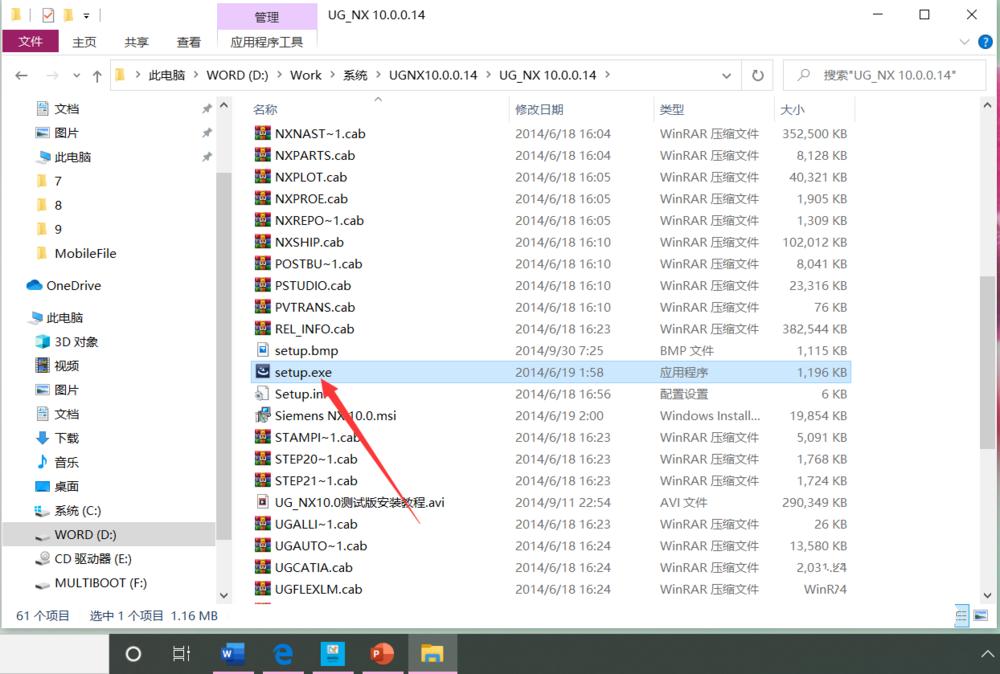Viewport: 1000px width, 674px height.
Task: Open the 文件 menu
Action: pyautogui.click(x=31, y=42)
